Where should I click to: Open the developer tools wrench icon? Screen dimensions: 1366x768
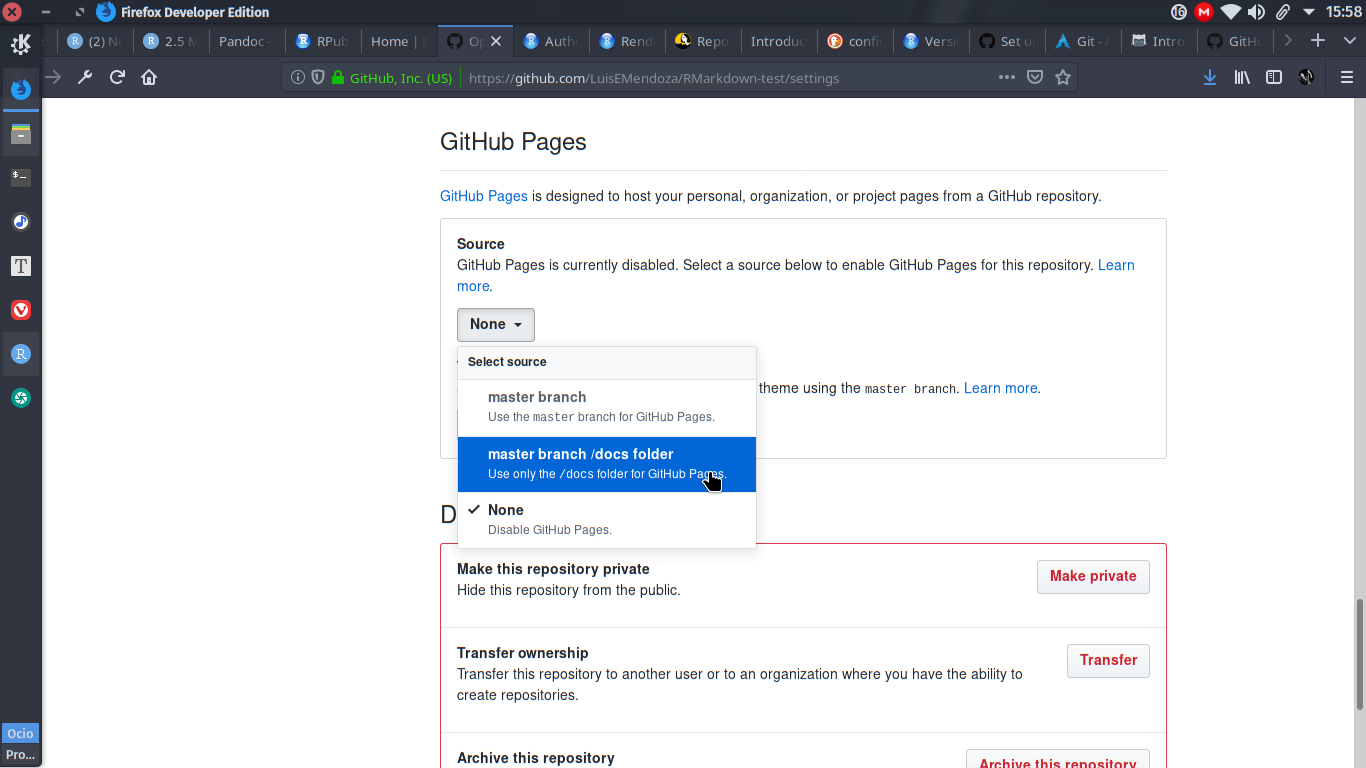[x=85, y=77]
